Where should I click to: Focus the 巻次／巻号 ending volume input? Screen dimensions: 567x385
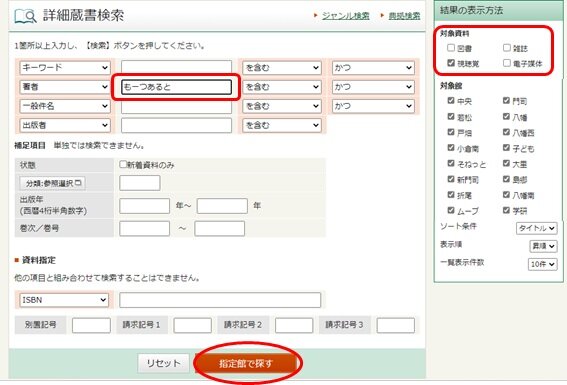[x=219, y=228]
